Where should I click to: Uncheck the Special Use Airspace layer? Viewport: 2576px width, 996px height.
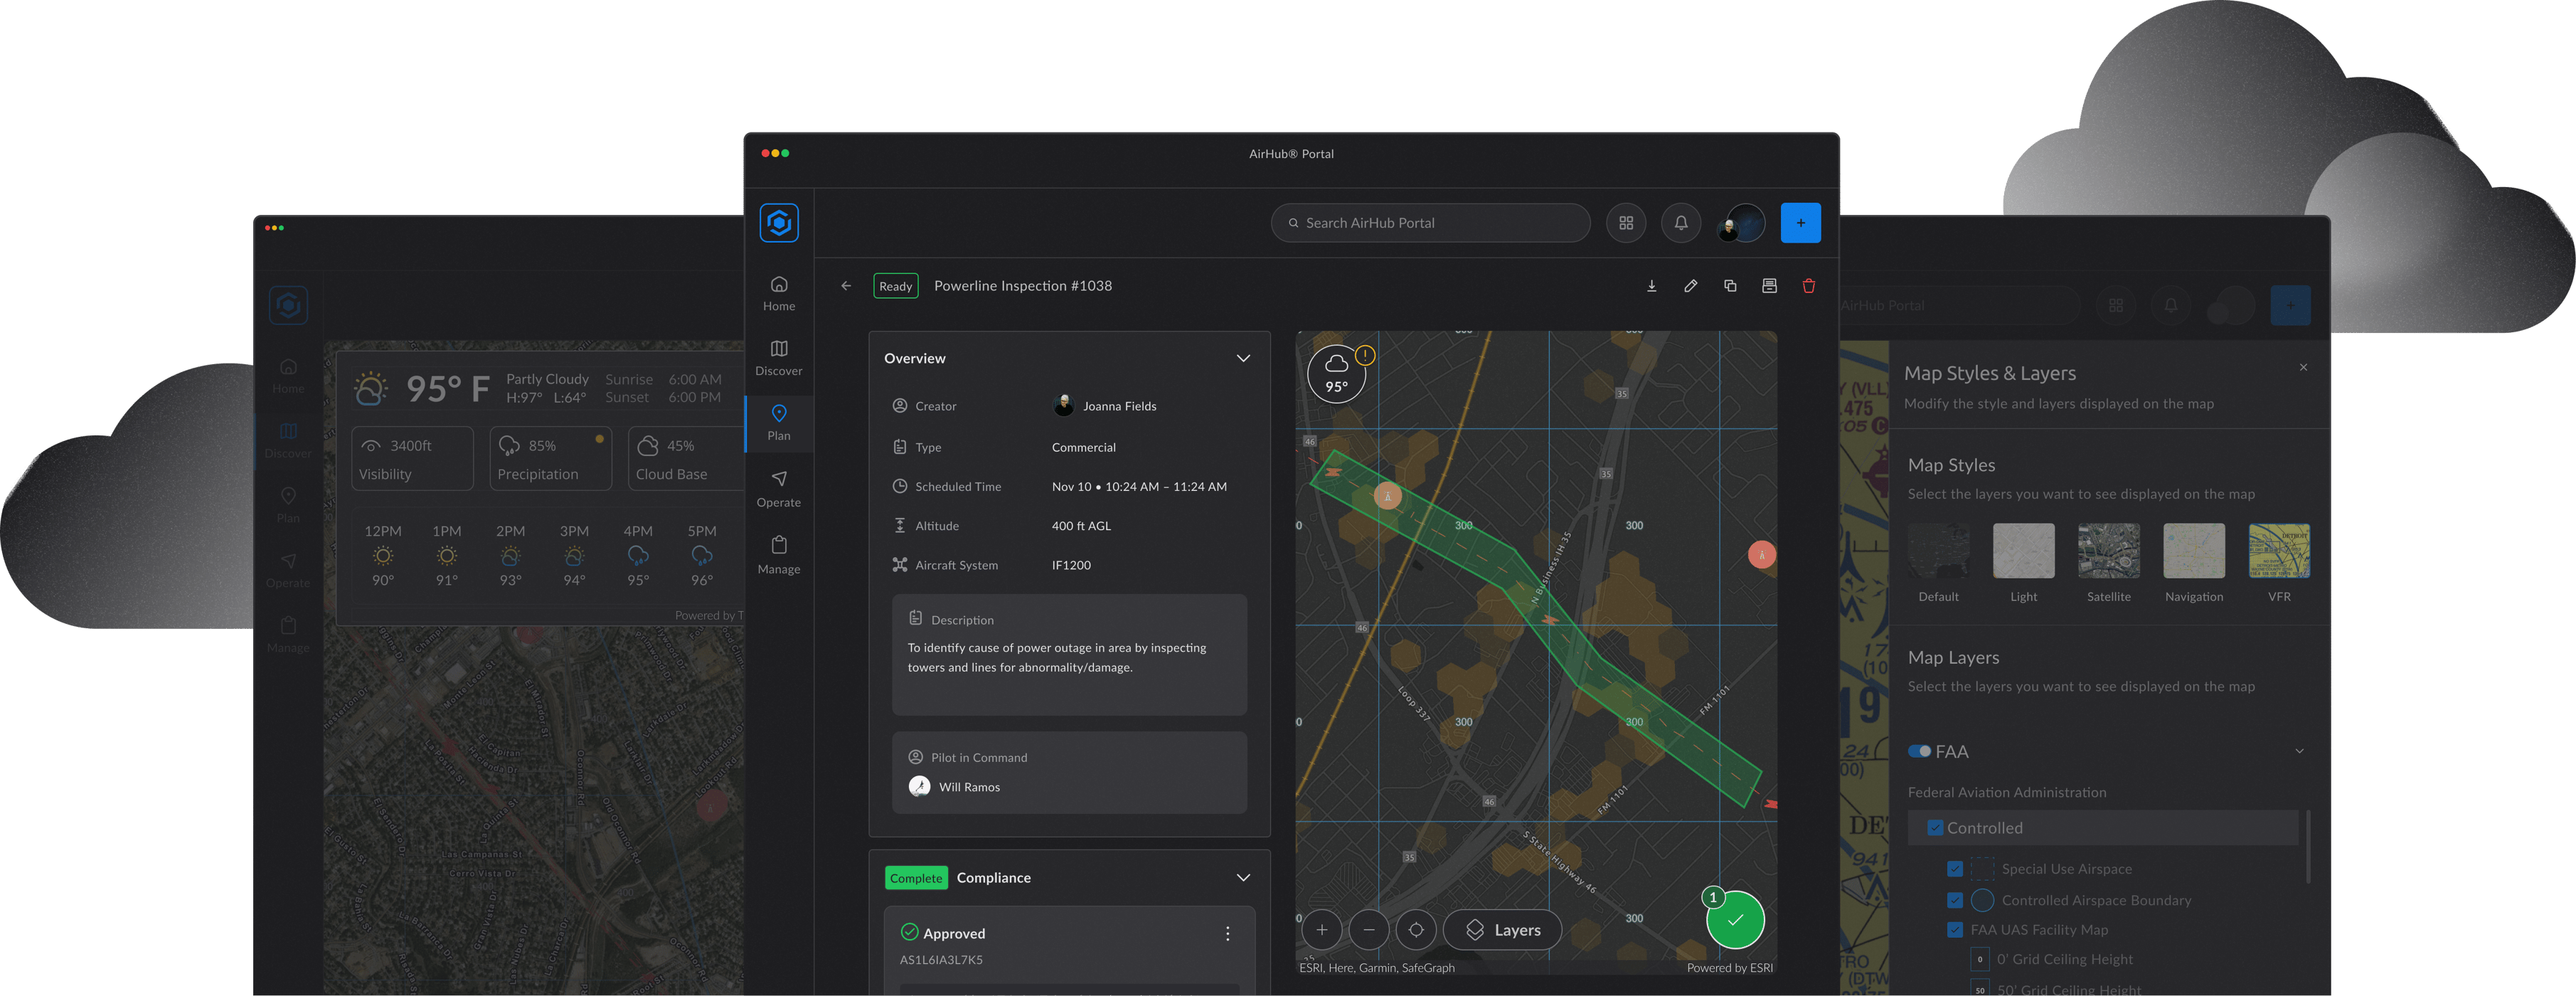point(1955,868)
